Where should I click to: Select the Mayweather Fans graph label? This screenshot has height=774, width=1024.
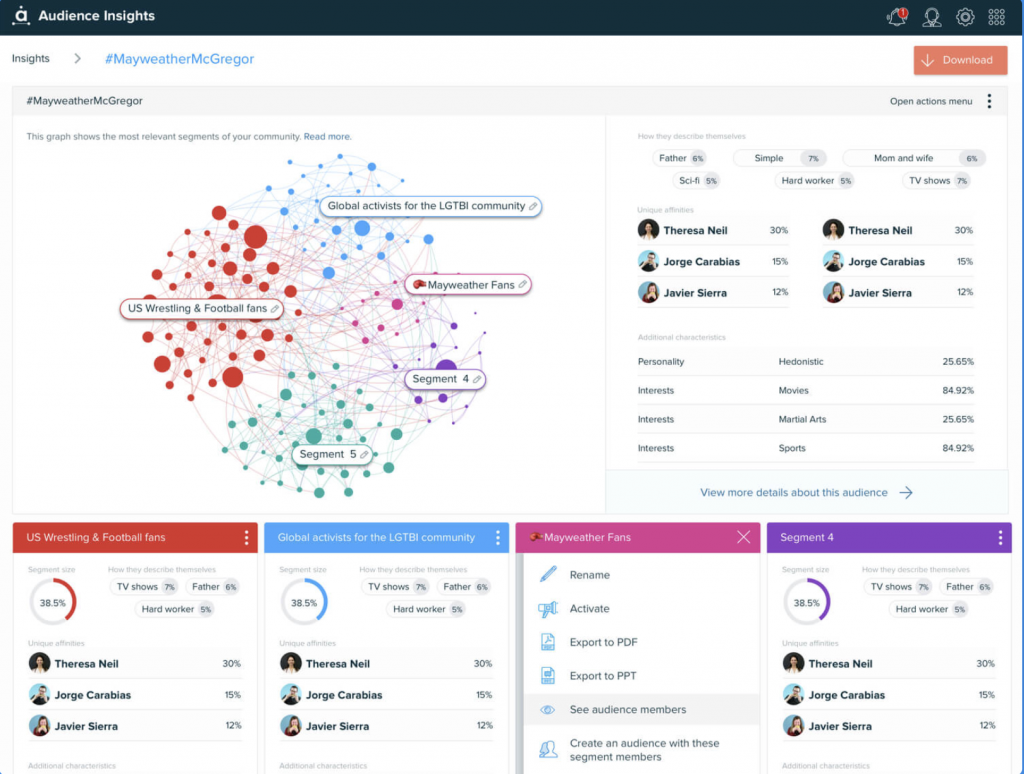468,285
